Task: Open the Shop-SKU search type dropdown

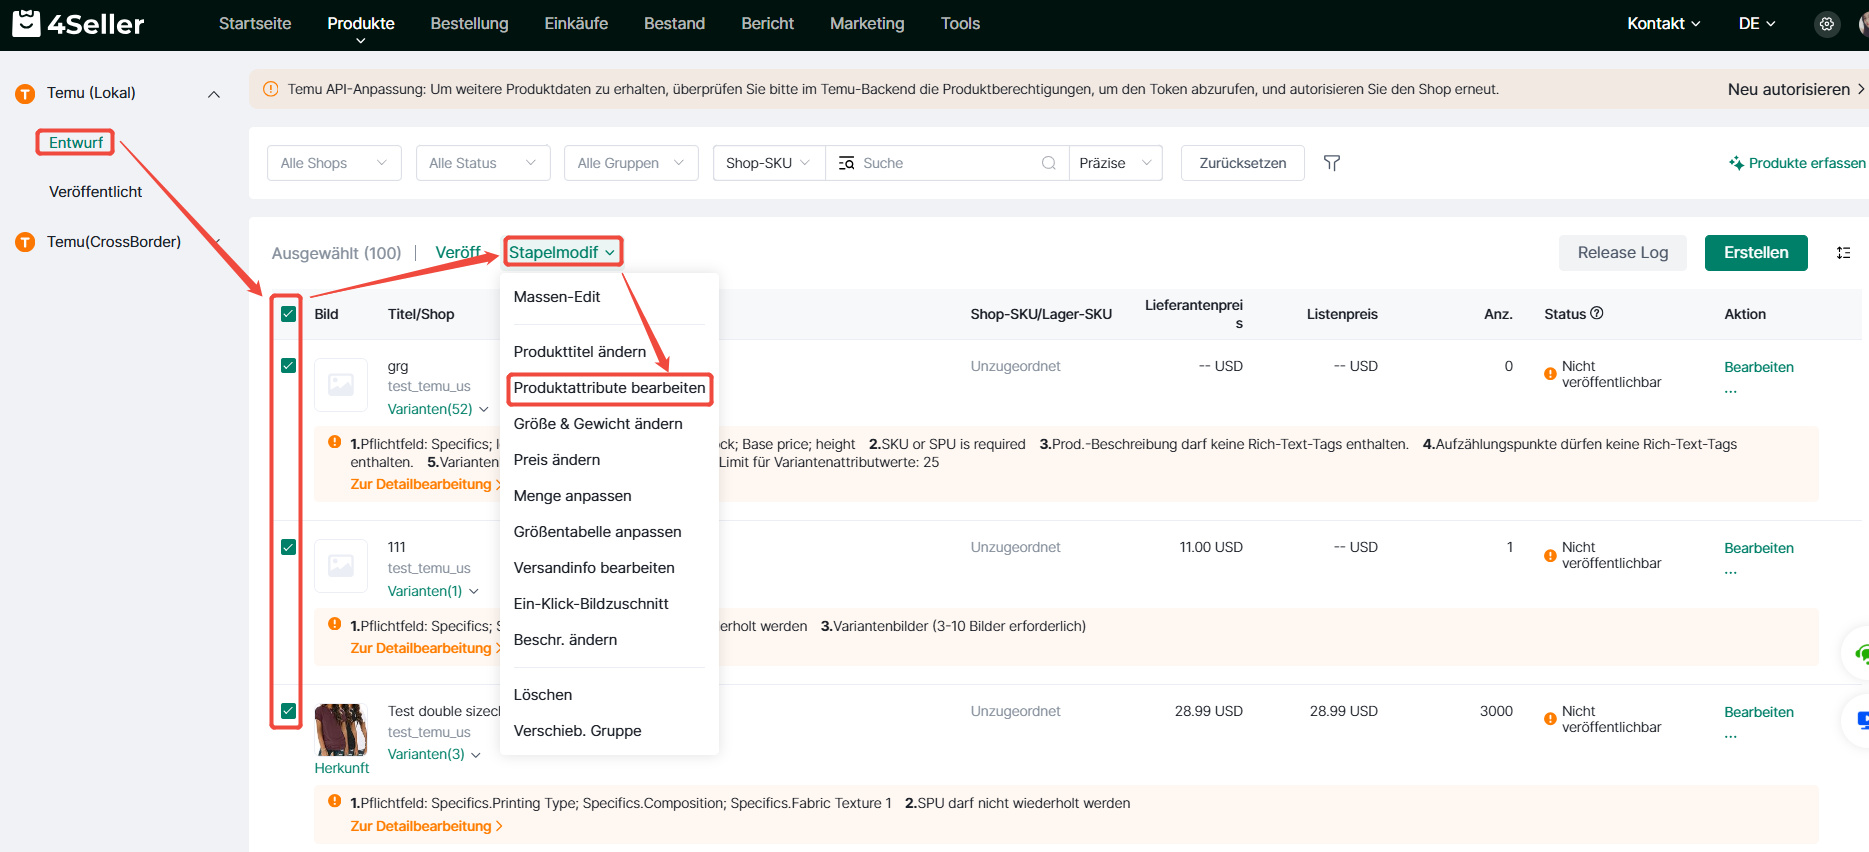Action: click(x=768, y=163)
